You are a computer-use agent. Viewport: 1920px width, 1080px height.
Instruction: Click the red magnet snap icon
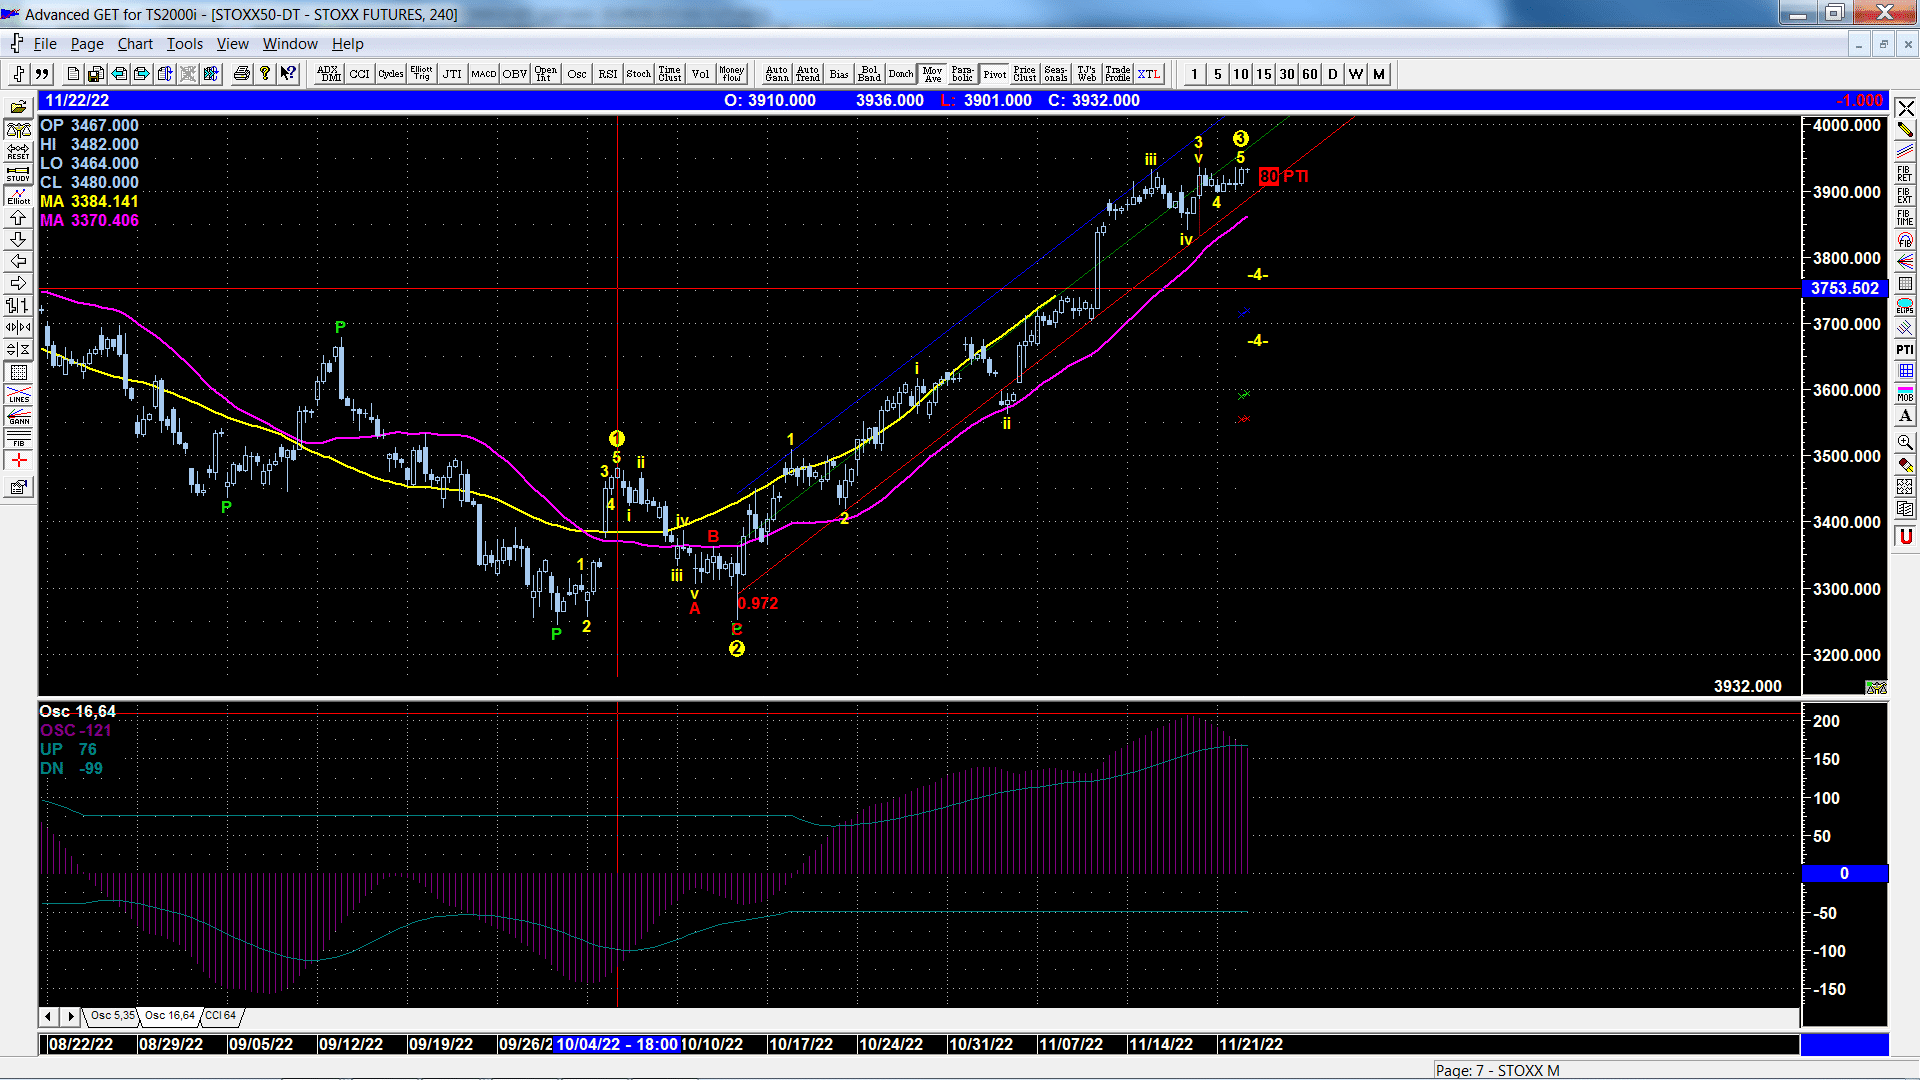click(x=1905, y=537)
